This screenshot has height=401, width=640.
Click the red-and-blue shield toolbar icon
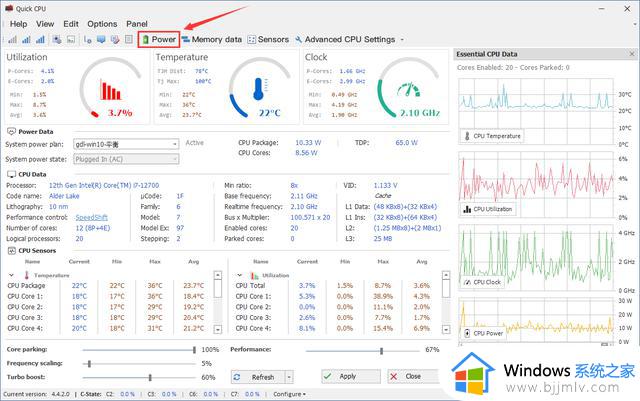point(115,40)
